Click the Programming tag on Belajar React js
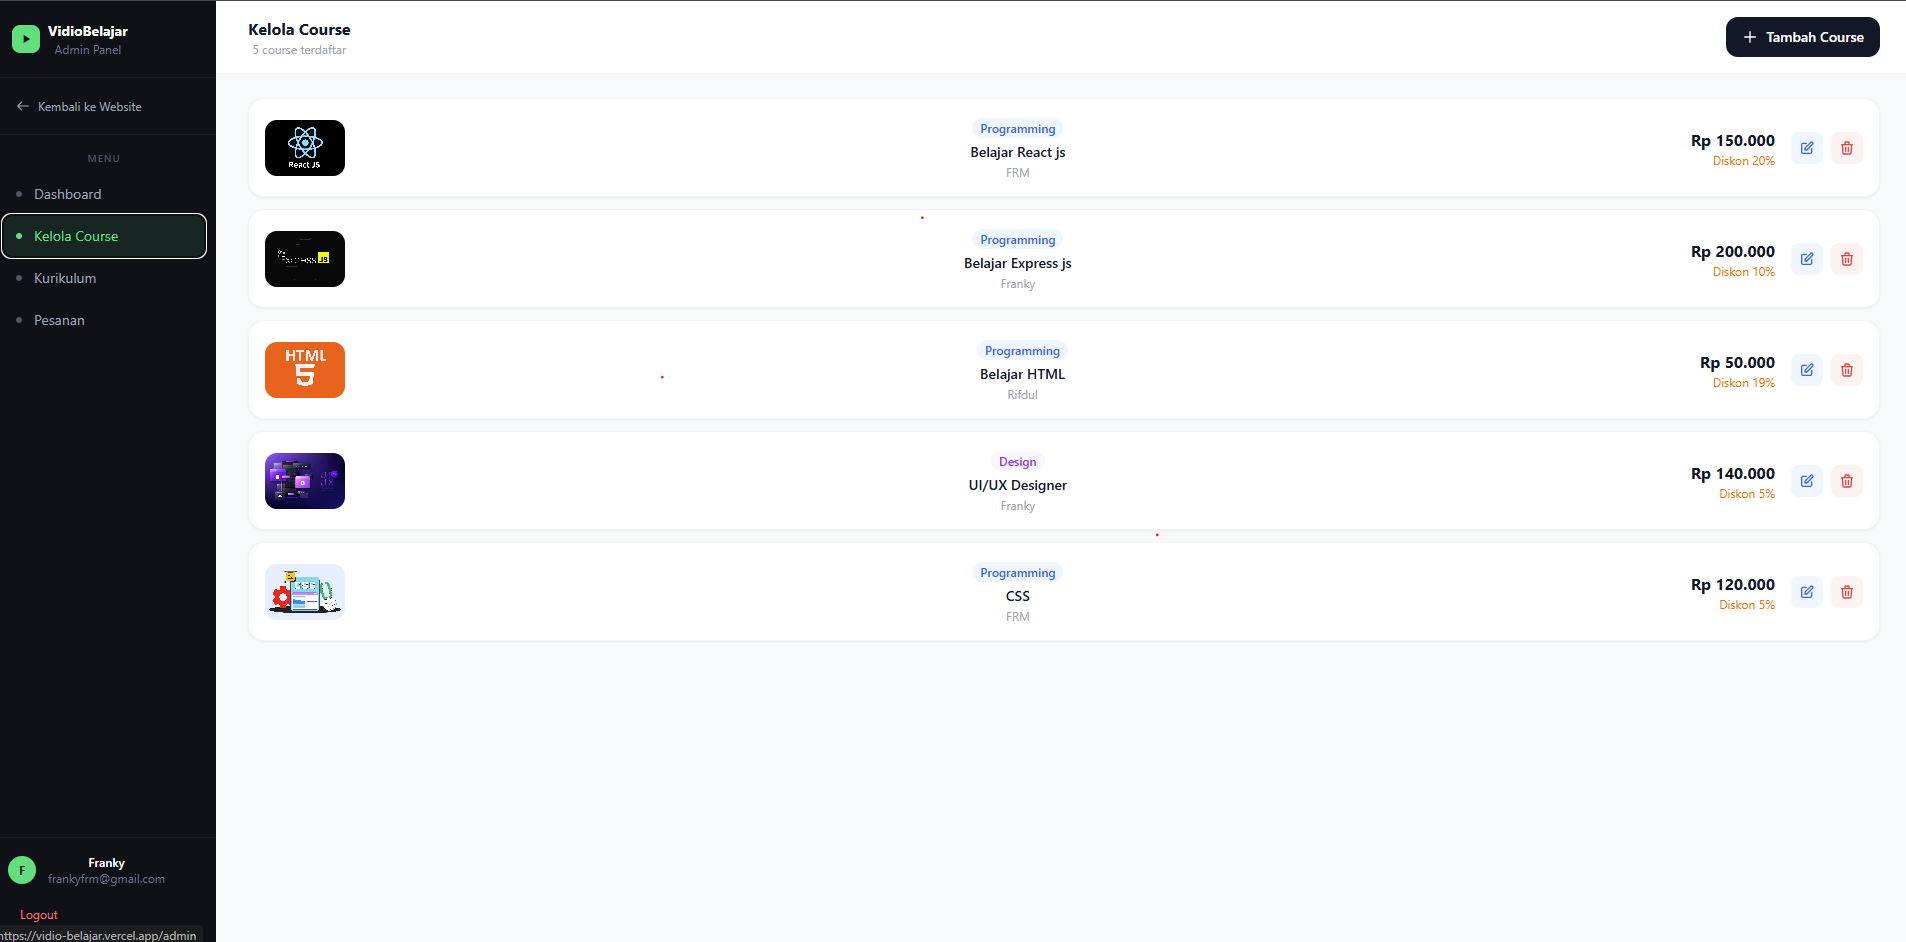Screen dimensions: 1906x942 click(1018, 129)
